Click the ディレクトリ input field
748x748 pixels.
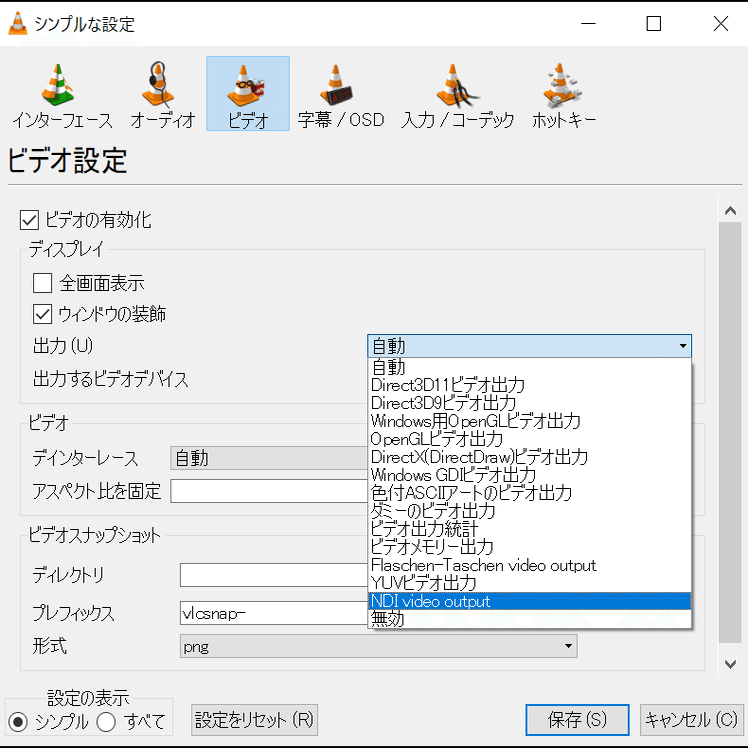[274, 575]
